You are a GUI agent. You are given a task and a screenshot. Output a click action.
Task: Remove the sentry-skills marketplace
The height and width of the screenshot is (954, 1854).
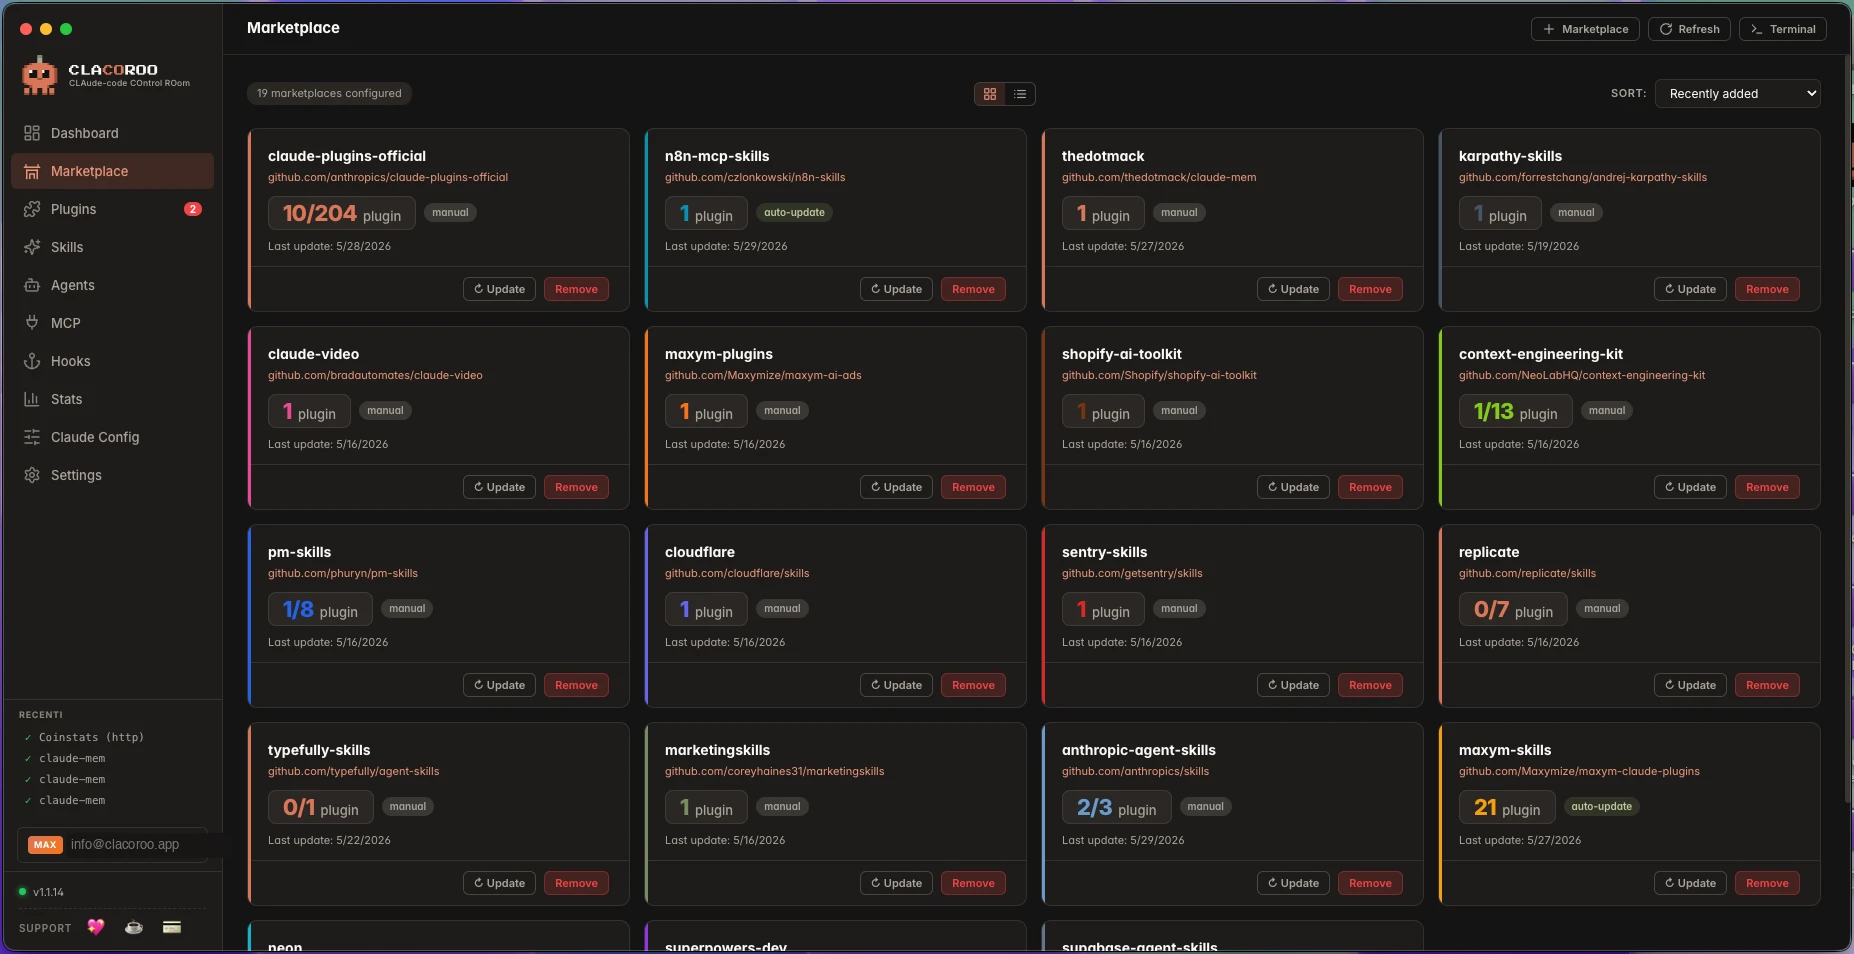[1370, 685]
